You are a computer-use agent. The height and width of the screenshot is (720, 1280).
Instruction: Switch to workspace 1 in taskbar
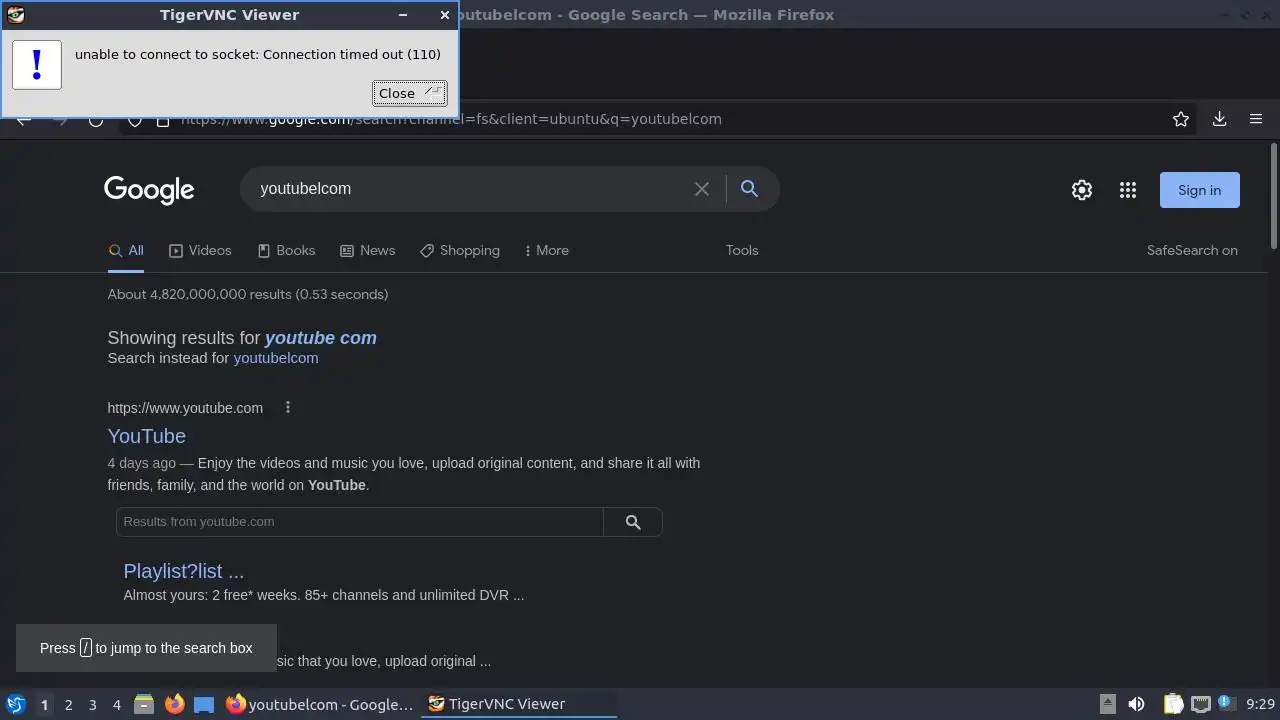click(x=44, y=705)
